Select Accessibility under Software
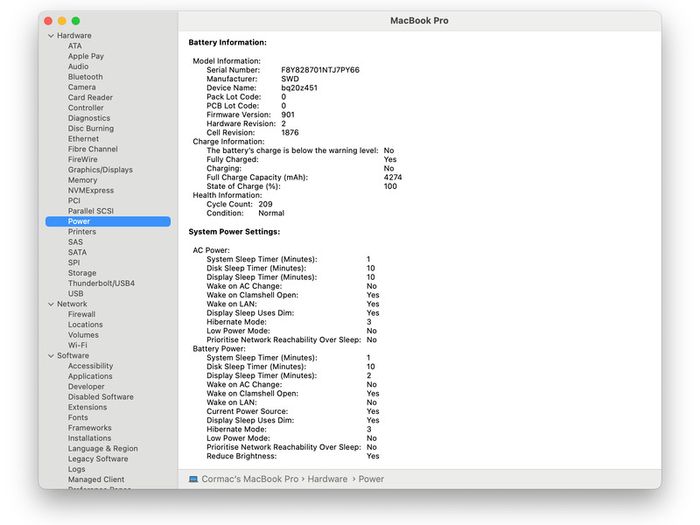 90,366
